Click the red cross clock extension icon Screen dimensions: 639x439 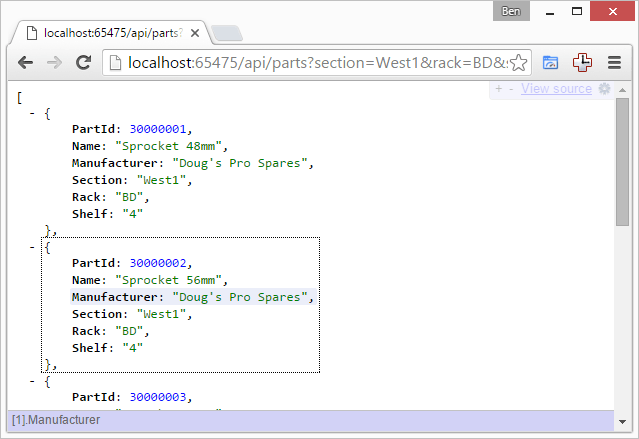[582, 62]
